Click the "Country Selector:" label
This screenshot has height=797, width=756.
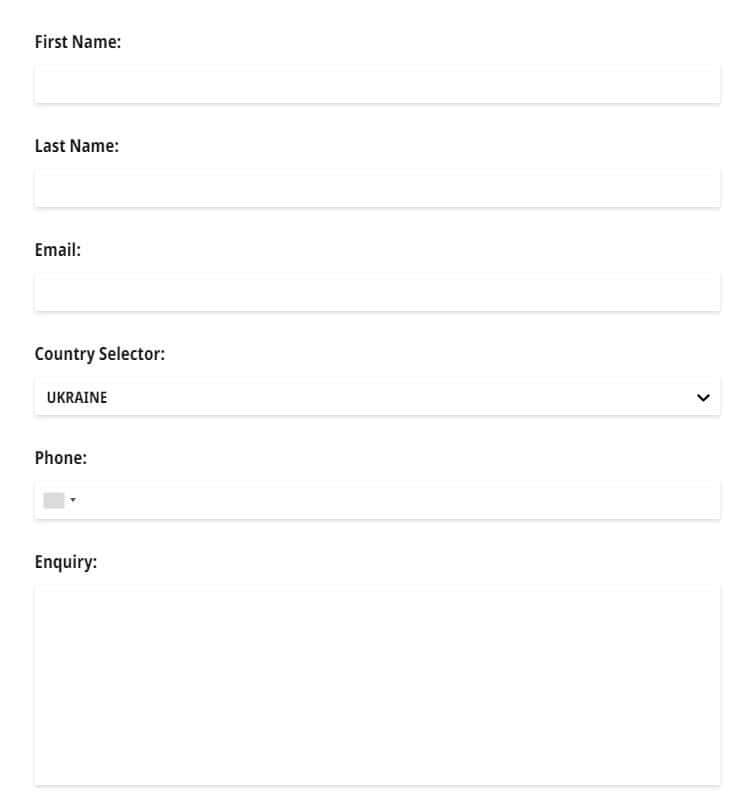[99, 354]
